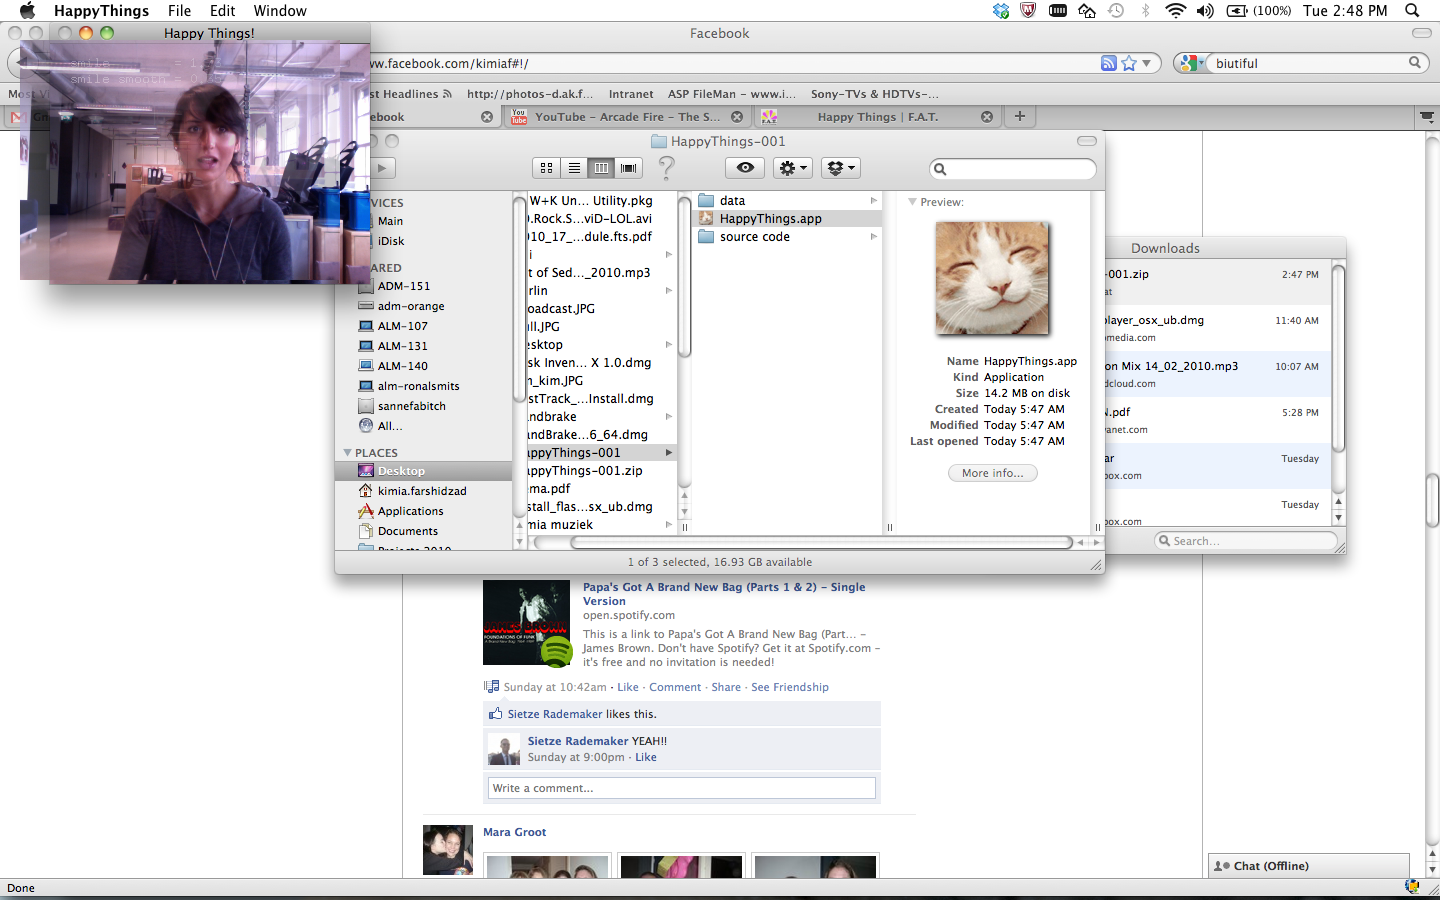
Task: Switch to the YouTube Arcade Fire tab
Action: 626,117
